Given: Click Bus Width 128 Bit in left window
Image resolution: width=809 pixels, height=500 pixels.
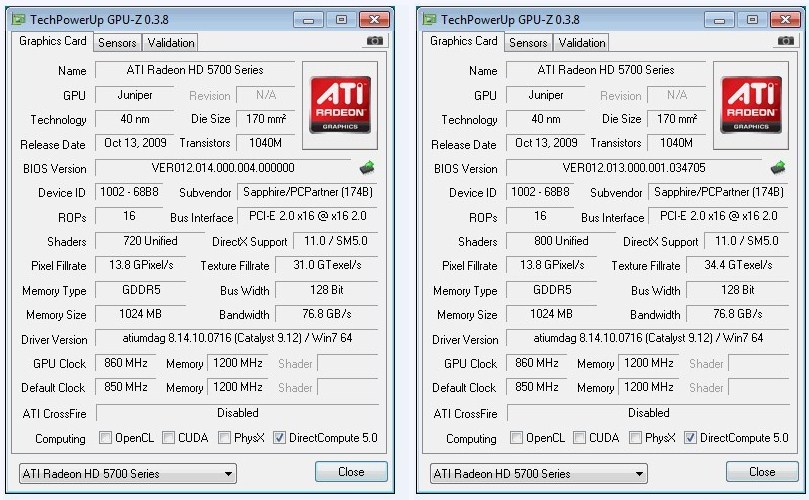Looking at the screenshot, I should tap(327, 290).
